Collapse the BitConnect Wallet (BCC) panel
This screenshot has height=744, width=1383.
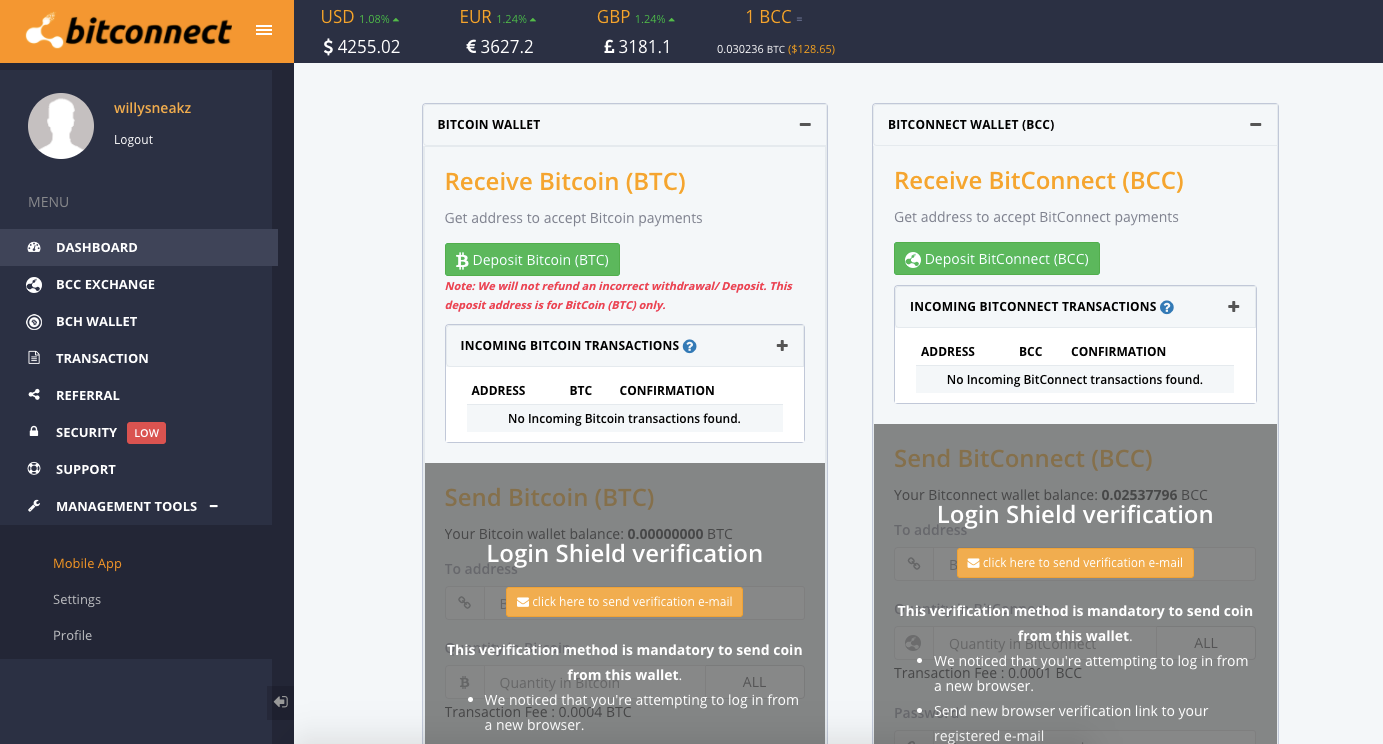coord(1256,125)
